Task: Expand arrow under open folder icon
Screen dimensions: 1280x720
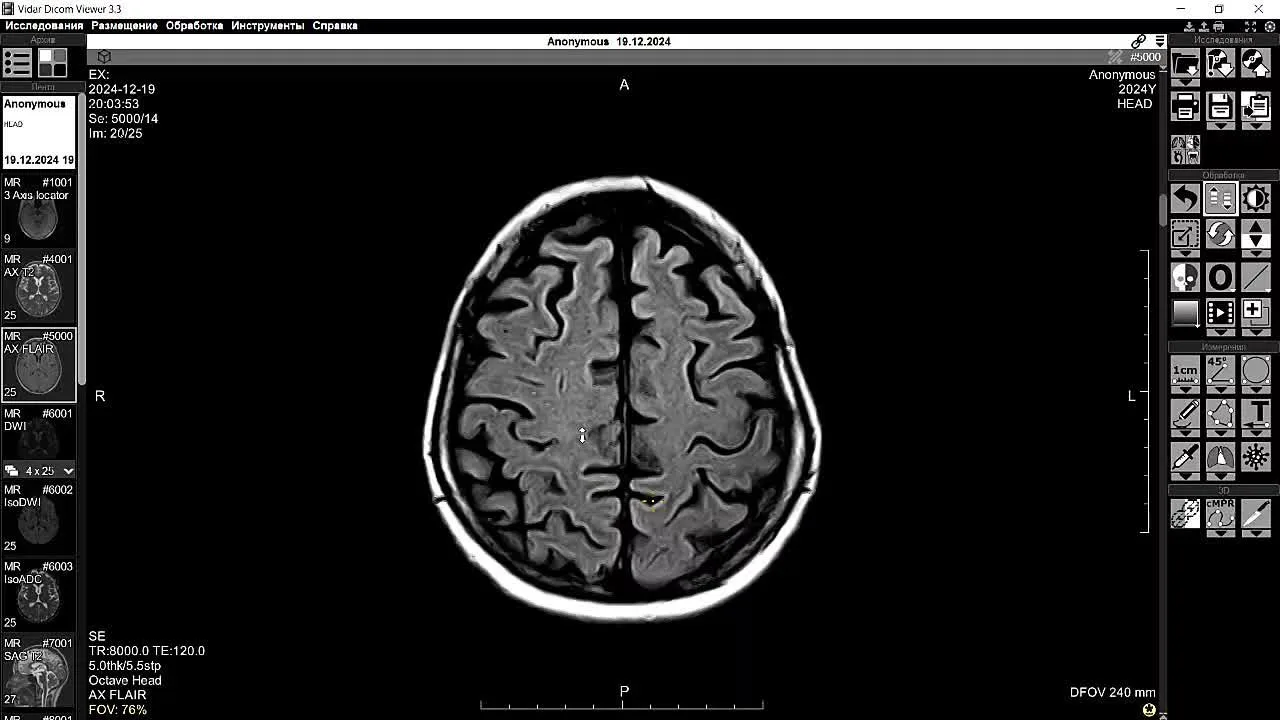Action: (x=1185, y=82)
